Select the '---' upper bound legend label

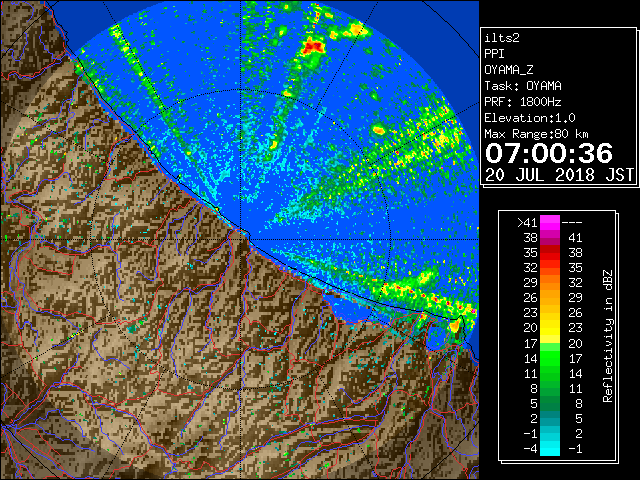coord(572,223)
